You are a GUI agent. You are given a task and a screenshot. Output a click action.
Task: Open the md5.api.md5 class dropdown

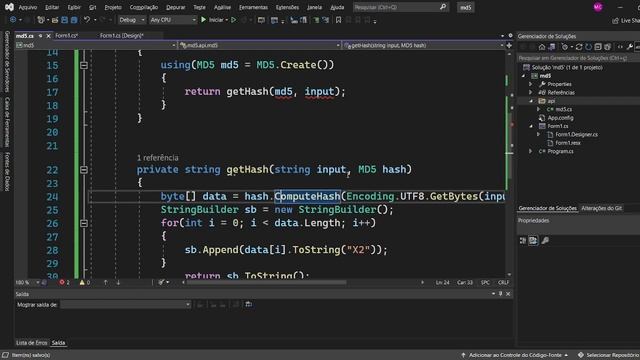click(x=260, y=45)
